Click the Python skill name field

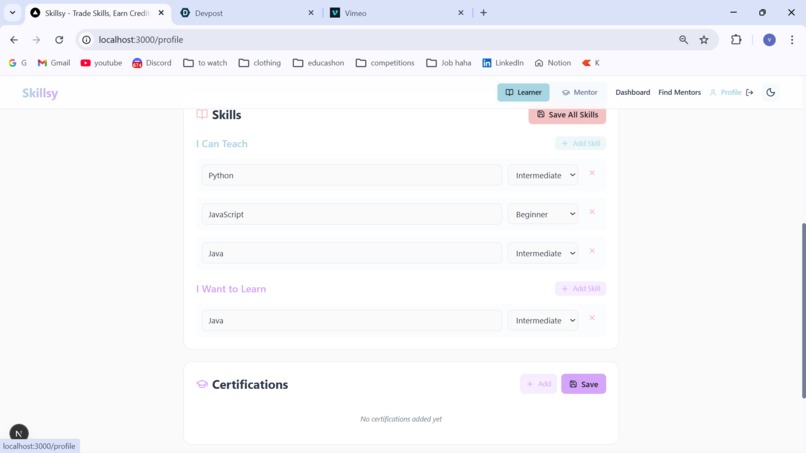click(352, 175)
